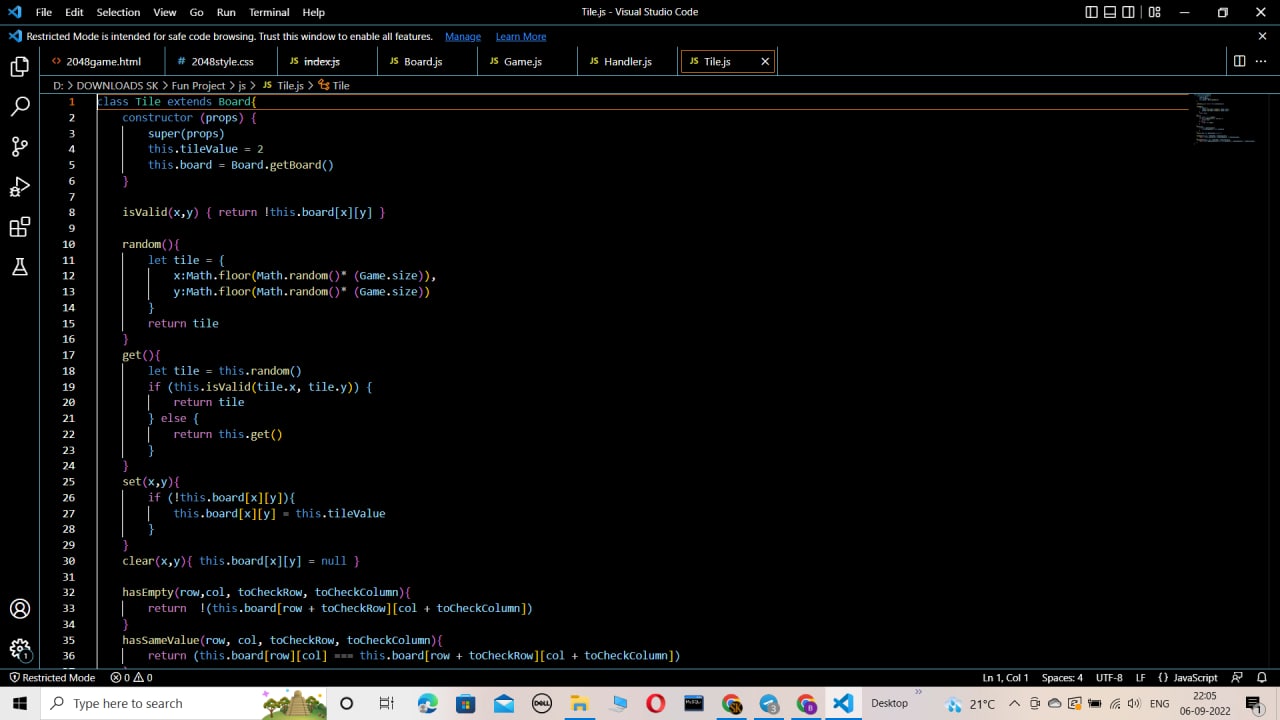Viewport: 1280px width, 720px height.
Task: Expand the Fun Project breadcrumb
Action: tap(198, 86)
